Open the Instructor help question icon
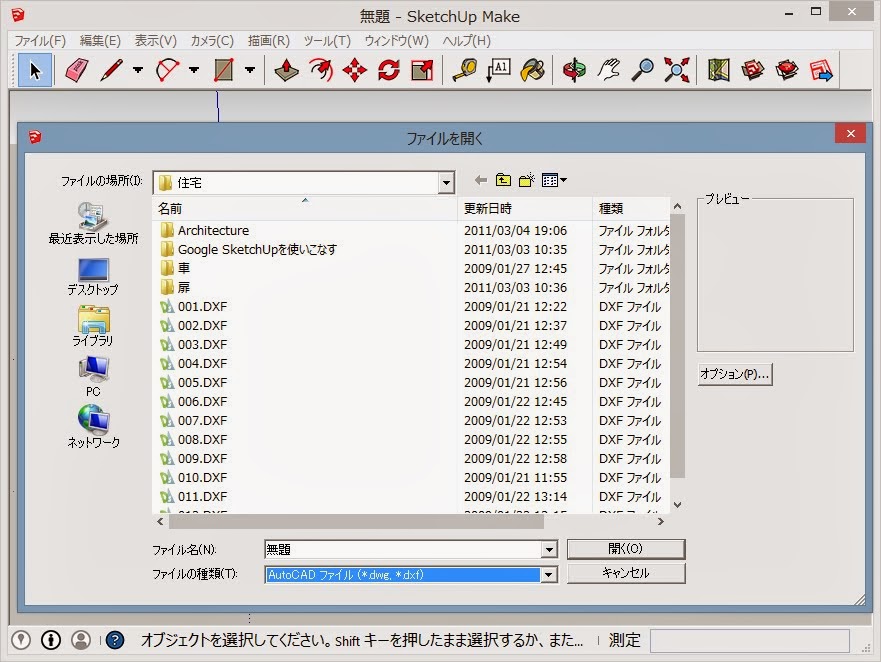The height and width of the screenshot is (662, 881). [x=115, y=640]
